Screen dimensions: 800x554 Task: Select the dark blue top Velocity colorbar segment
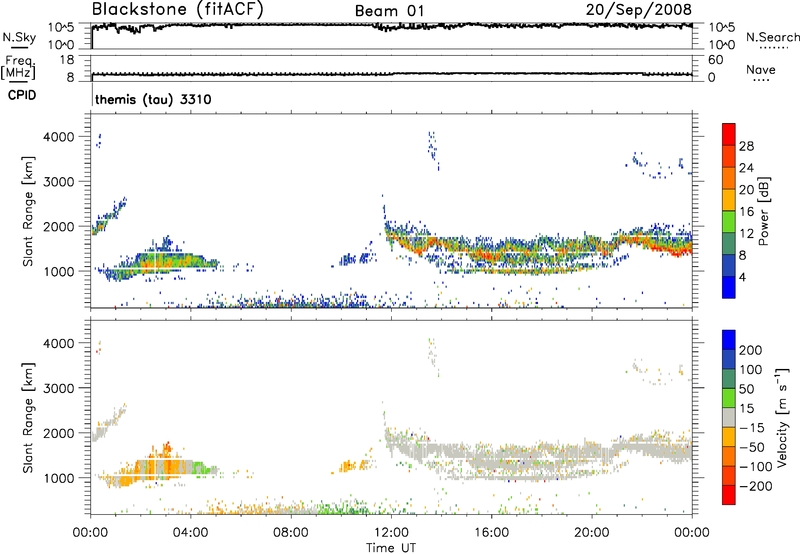point(729,340)
